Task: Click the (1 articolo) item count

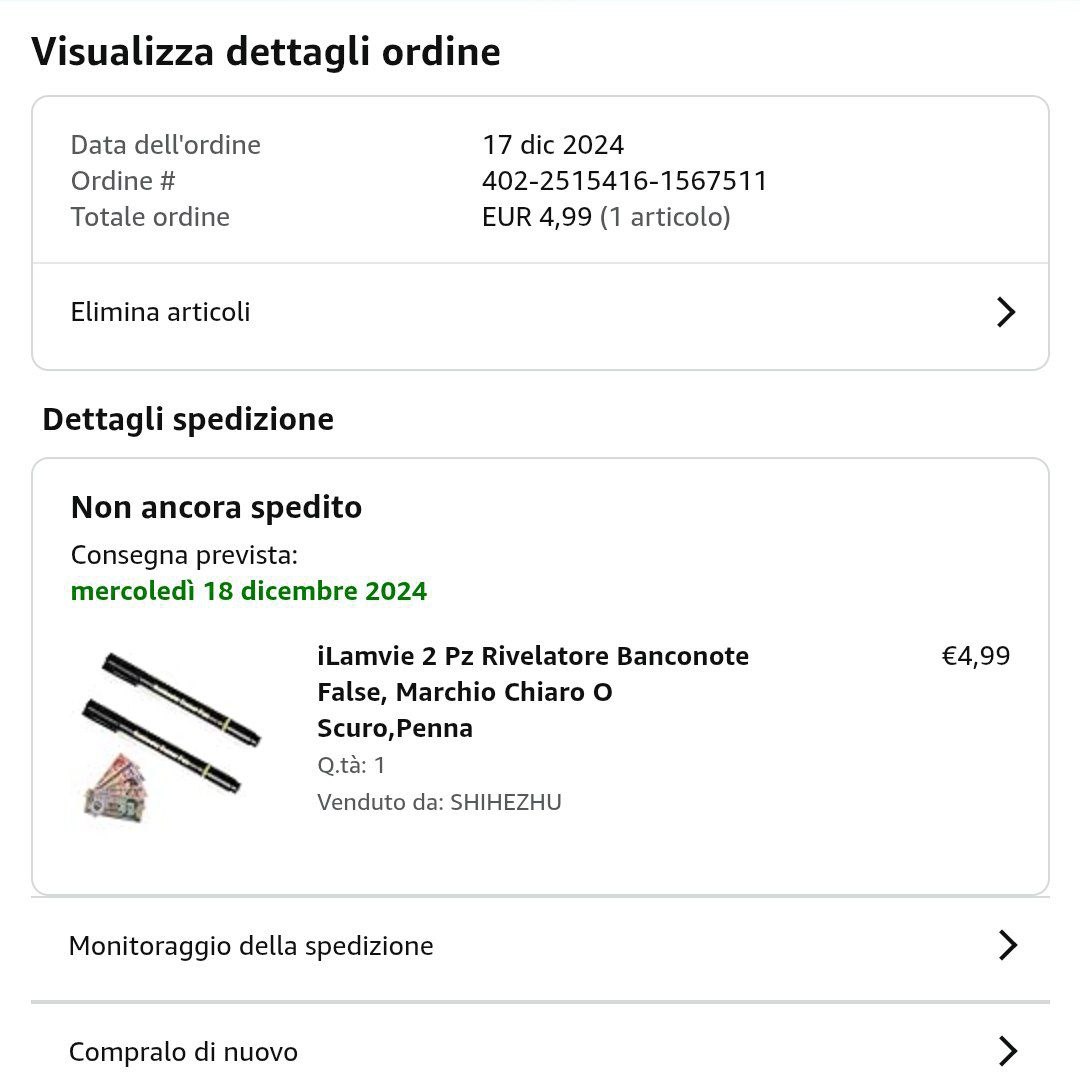Action: click(665, 217)
